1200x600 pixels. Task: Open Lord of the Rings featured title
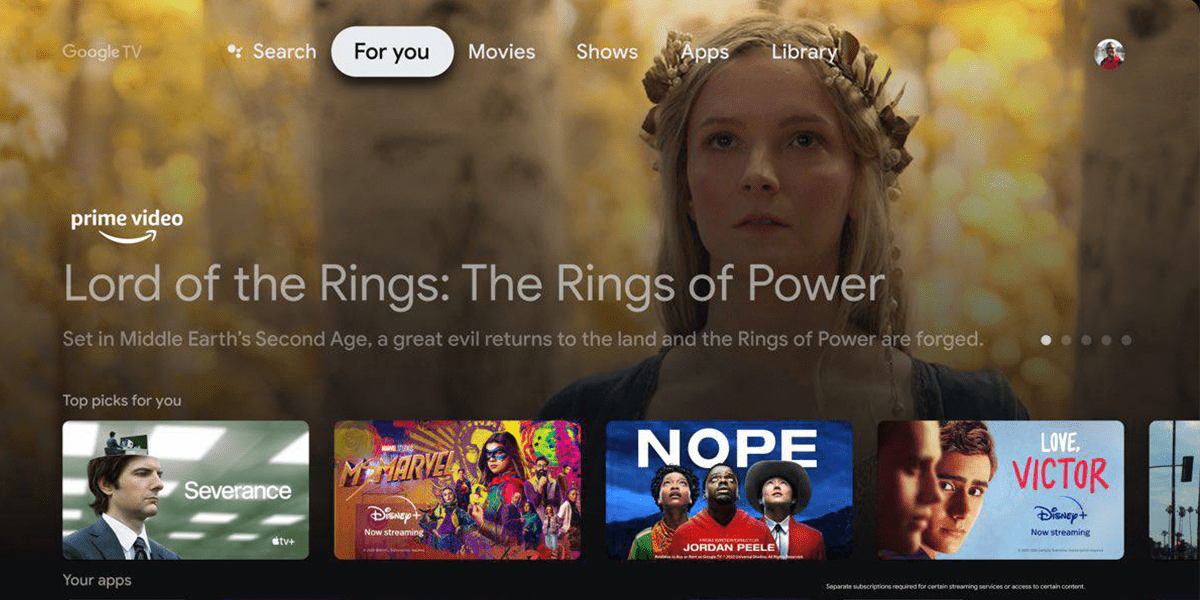[x=474, y=284]
